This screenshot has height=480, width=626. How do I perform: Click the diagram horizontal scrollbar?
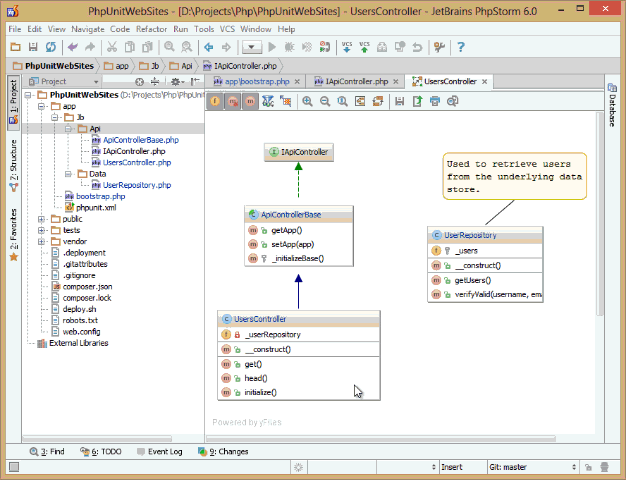point(380,438)
